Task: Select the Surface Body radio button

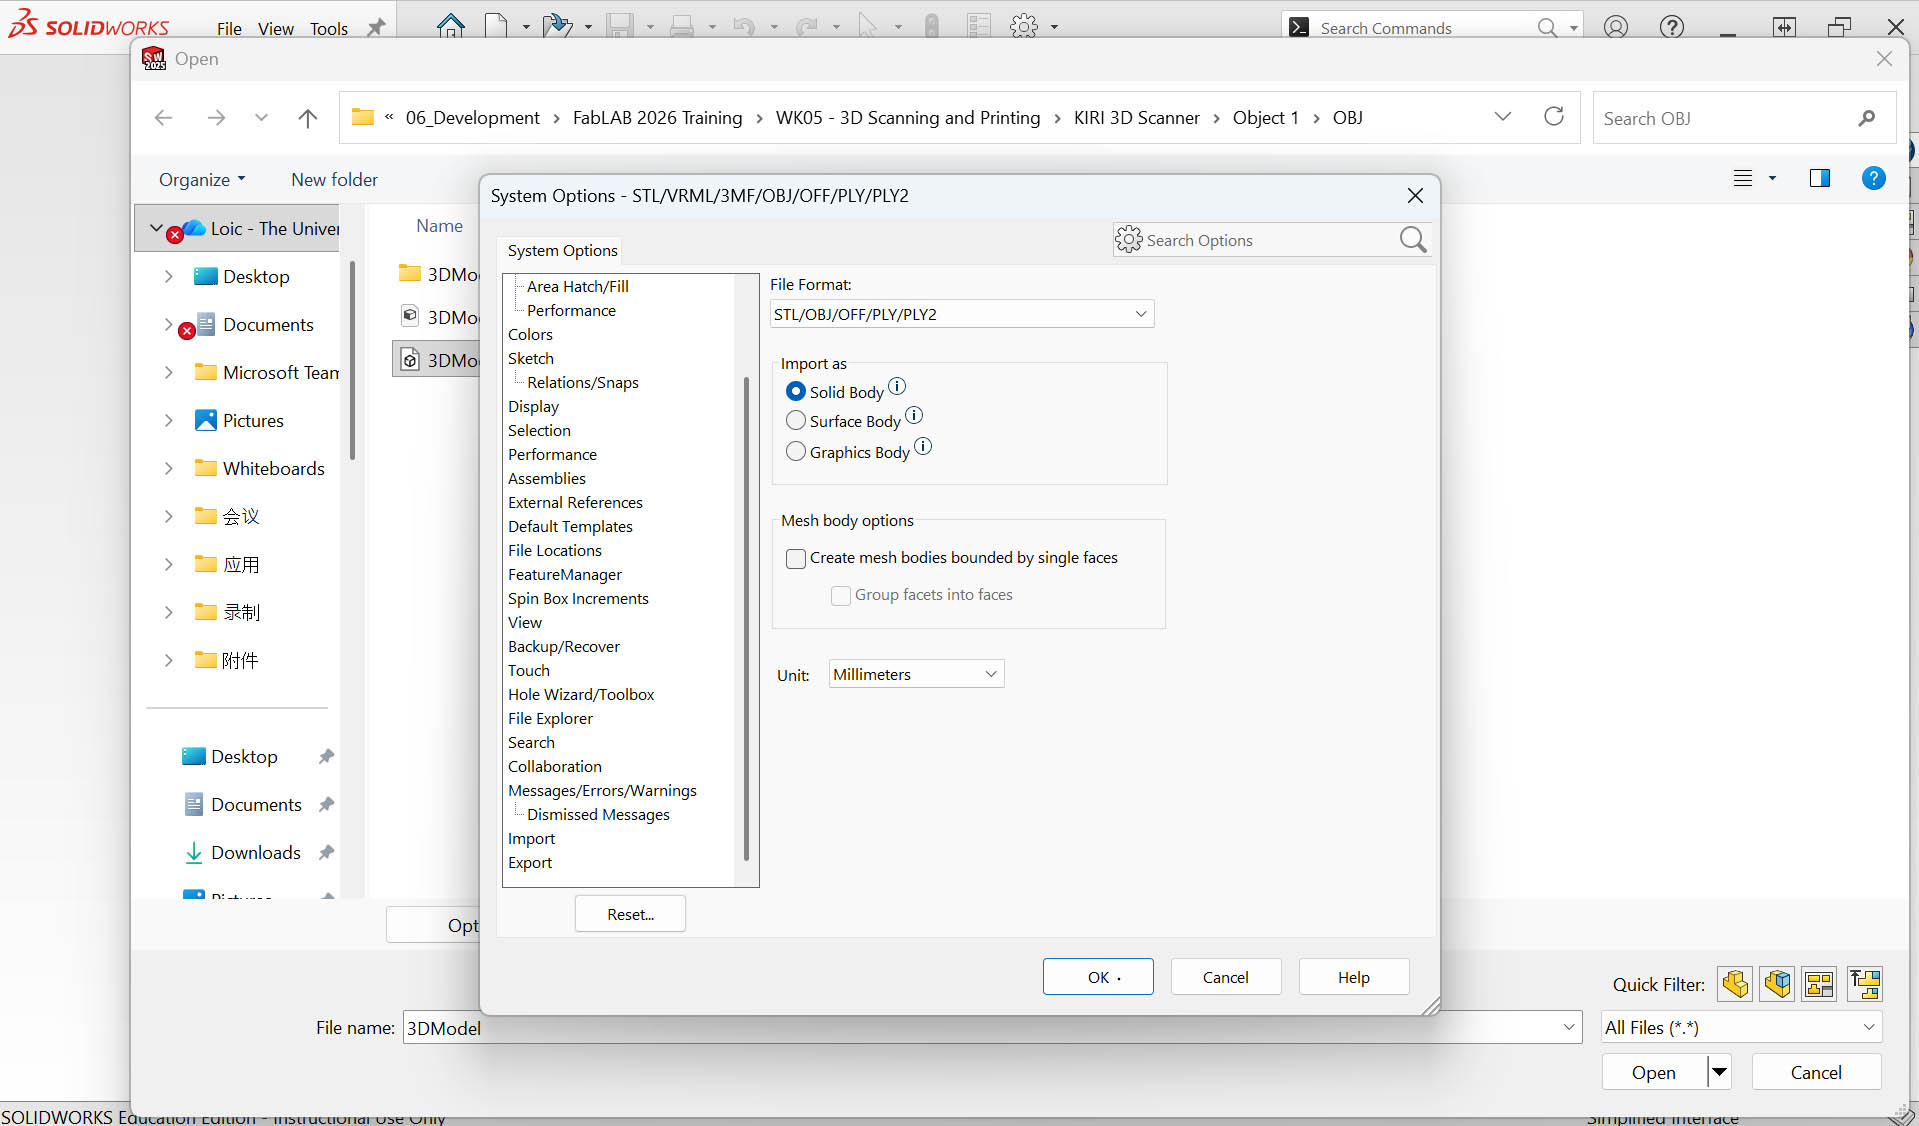Action: click(796, 420)
